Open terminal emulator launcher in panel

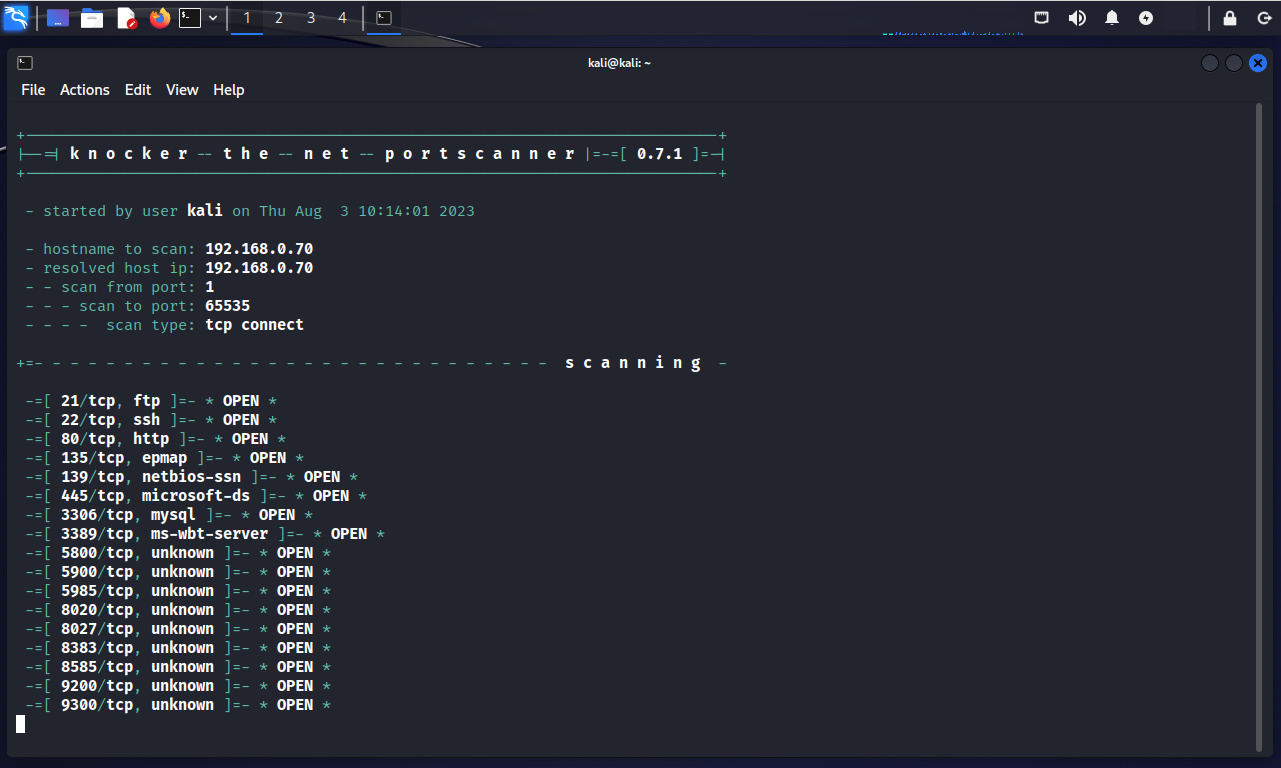pyautogui.click(x=190, y=18)
